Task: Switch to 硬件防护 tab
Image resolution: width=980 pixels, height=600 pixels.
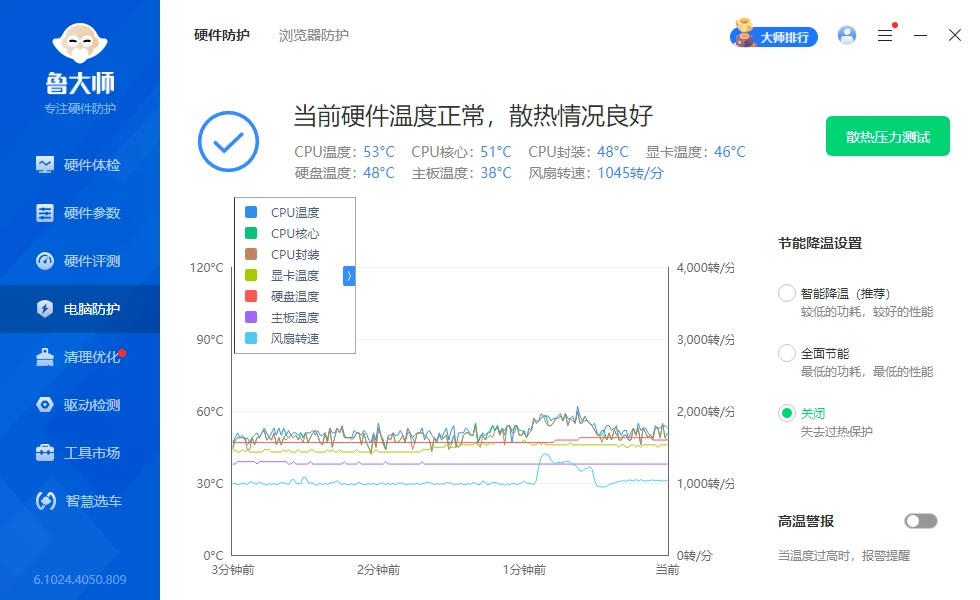Action: click(221, 35)
